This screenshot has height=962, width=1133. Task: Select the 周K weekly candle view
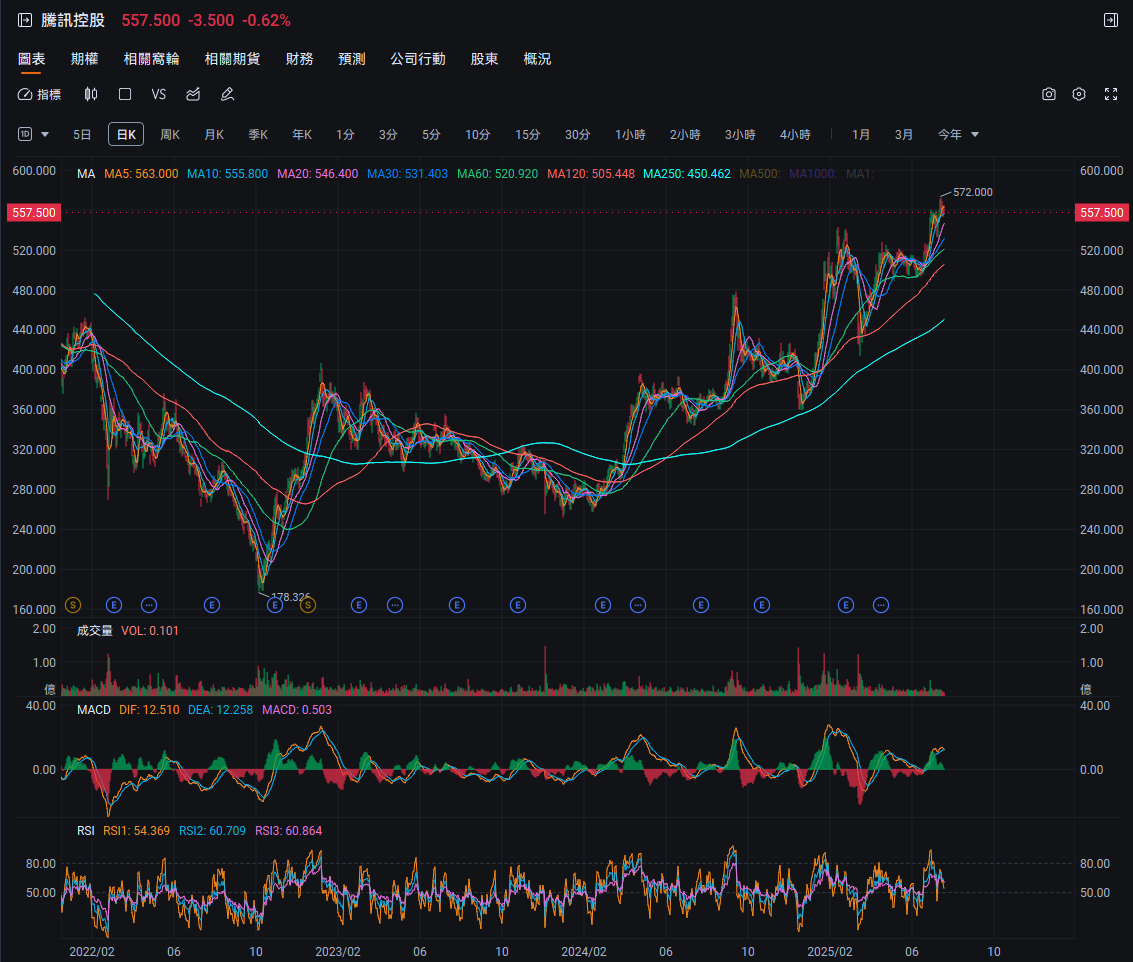click(169, 134)
